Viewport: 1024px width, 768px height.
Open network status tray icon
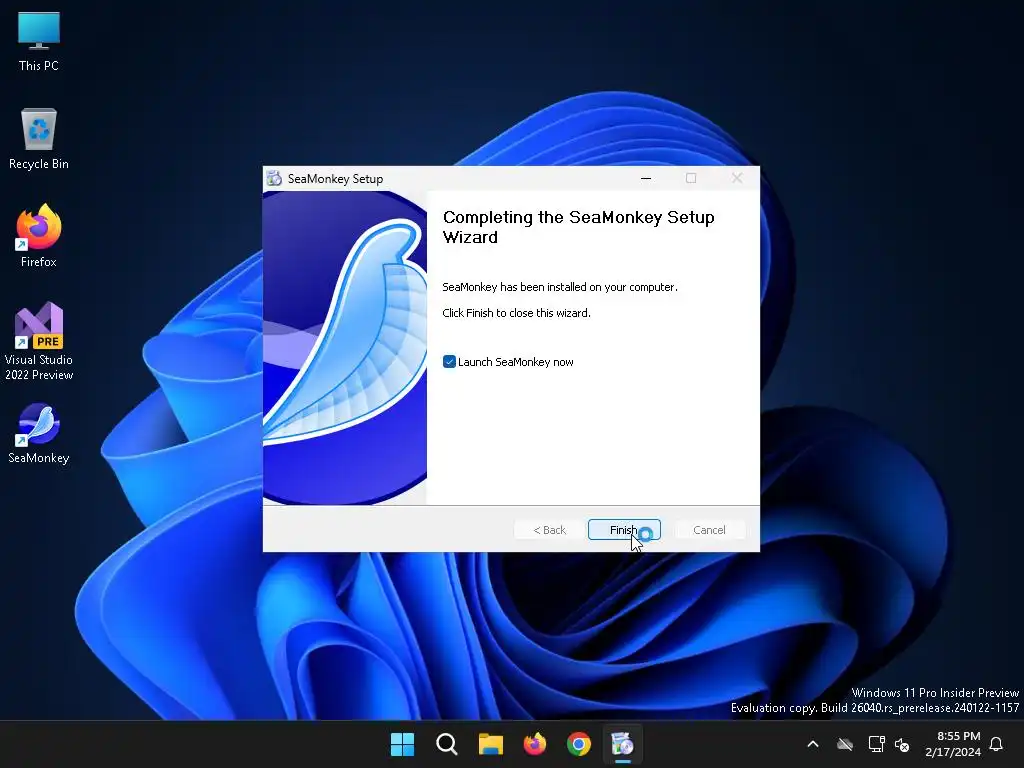point(876,744)
